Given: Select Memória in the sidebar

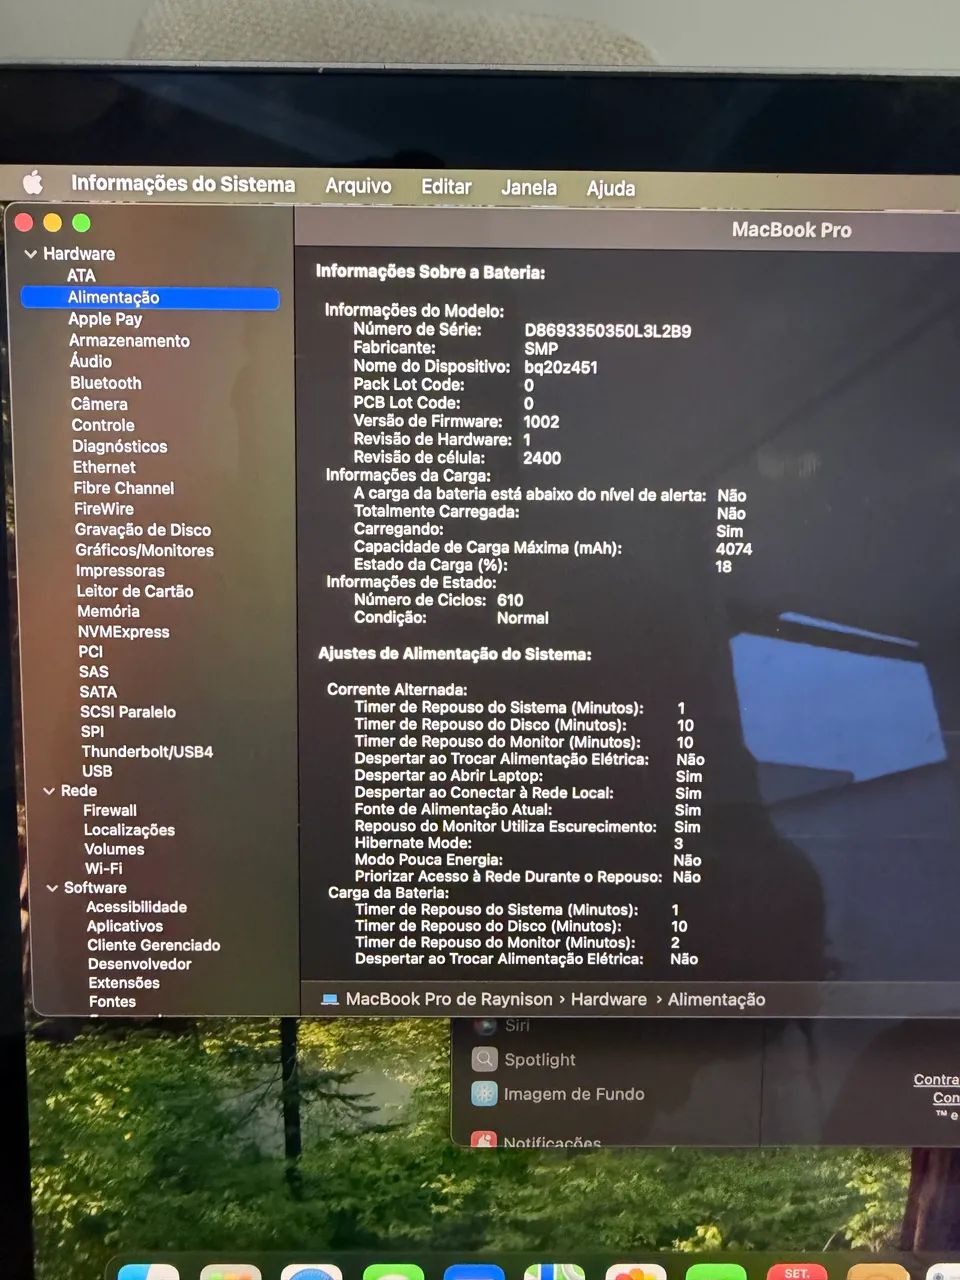Looking at the screenshot, I should click(108, 611).
